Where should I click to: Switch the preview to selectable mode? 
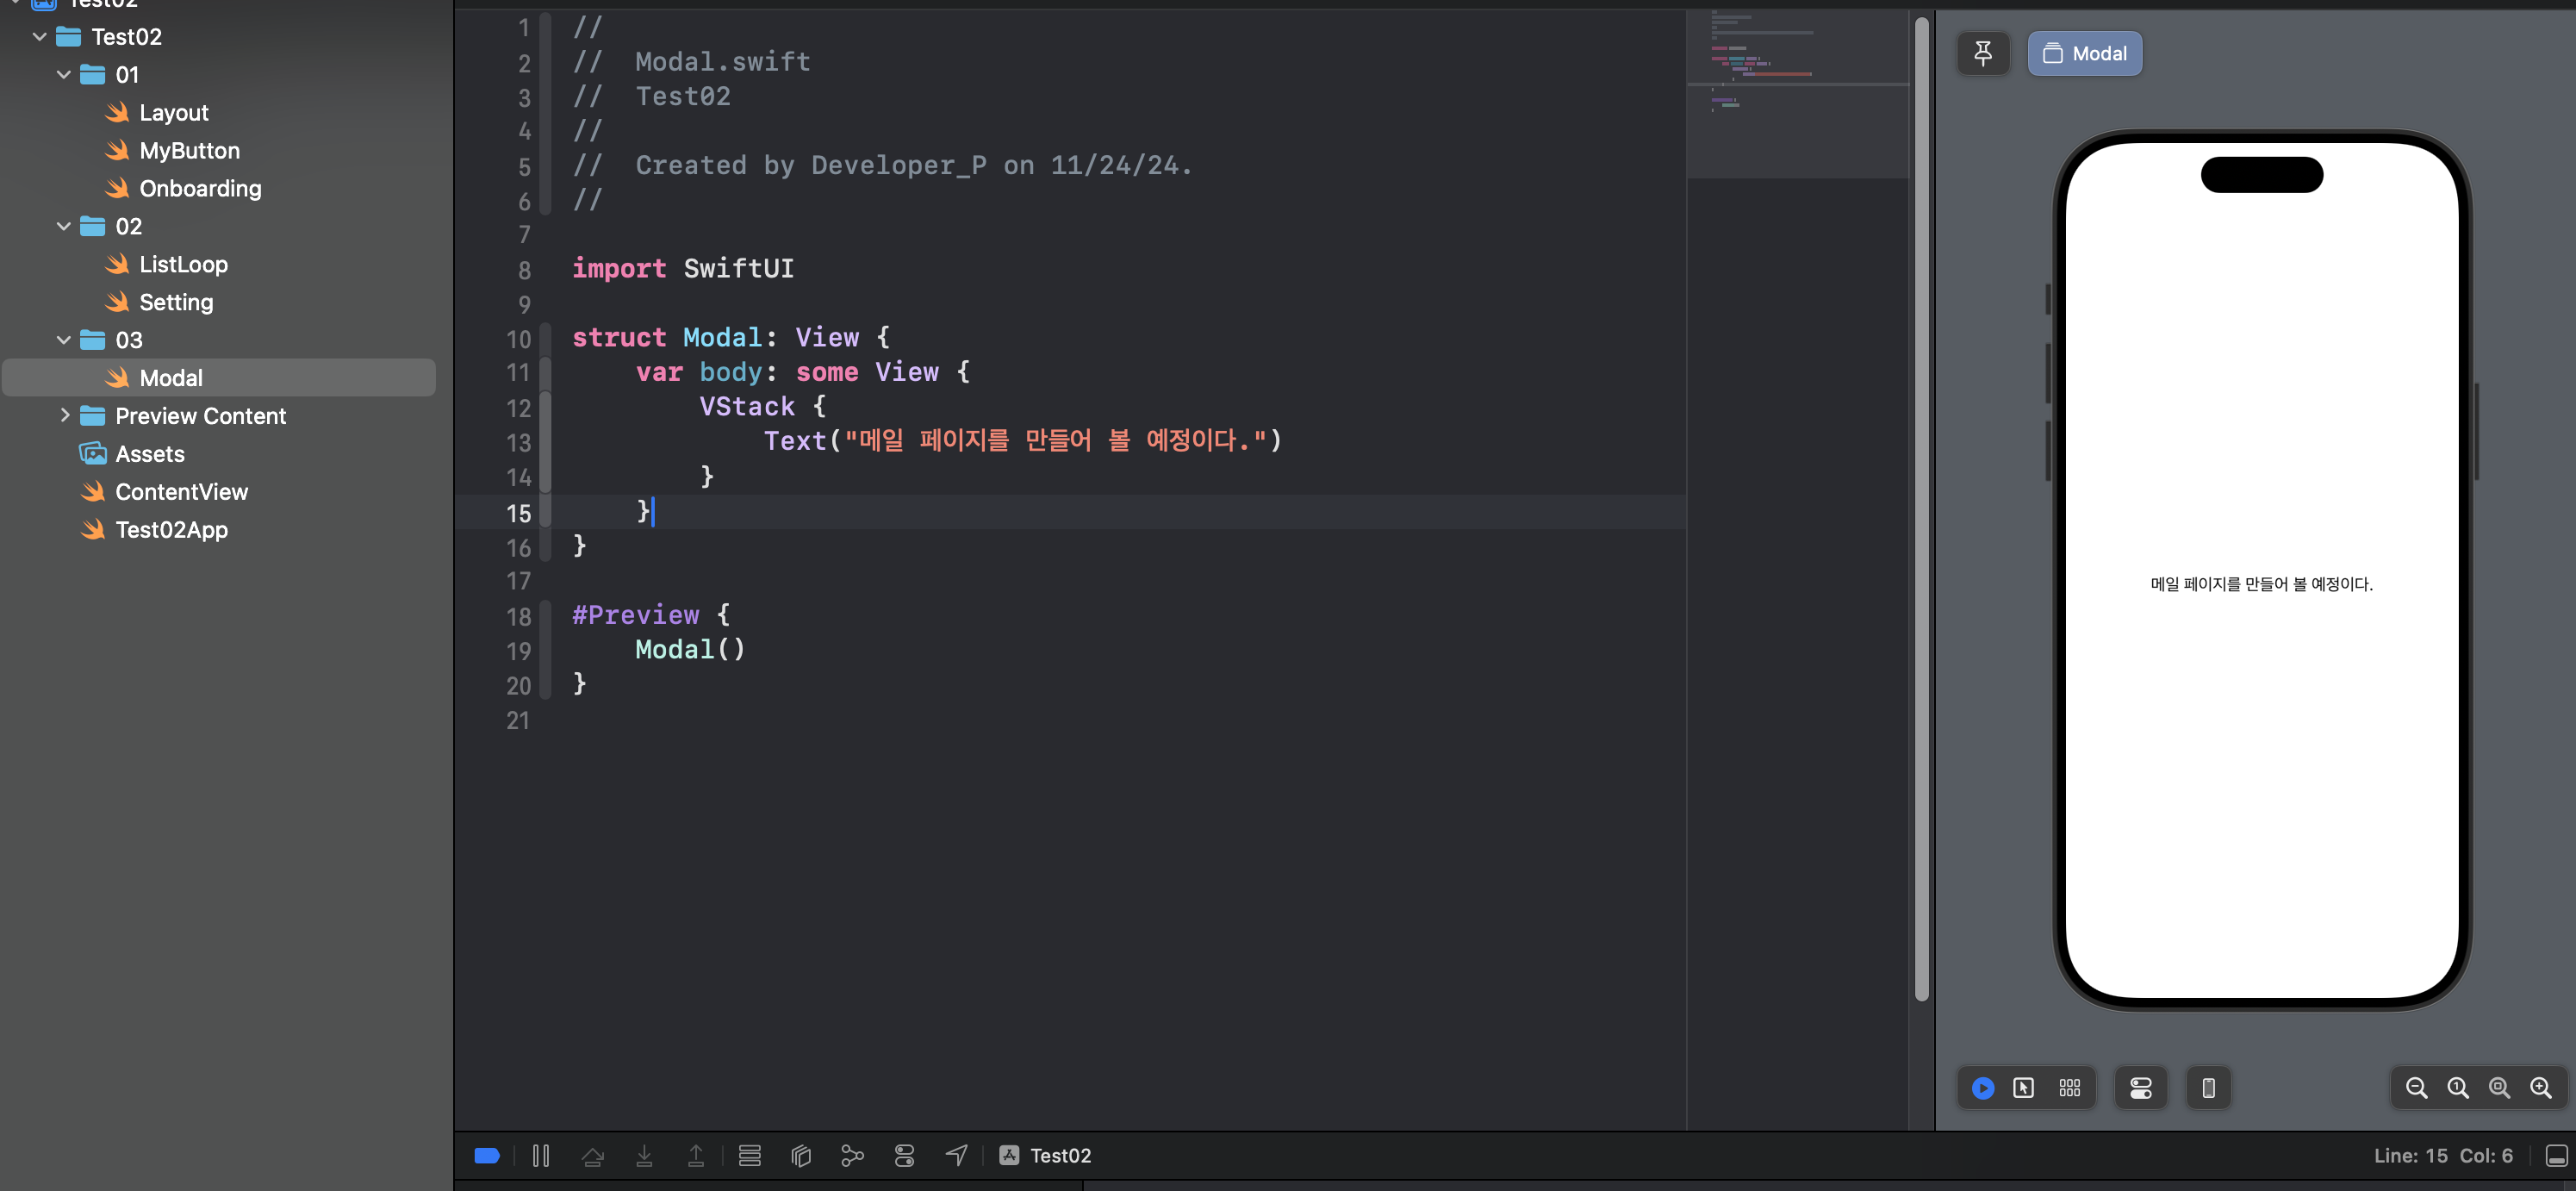tap(2023, 1087)
